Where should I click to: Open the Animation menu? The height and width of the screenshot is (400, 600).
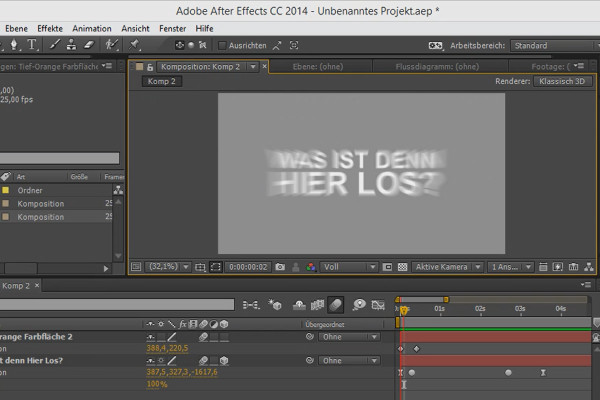pos(92,29)
